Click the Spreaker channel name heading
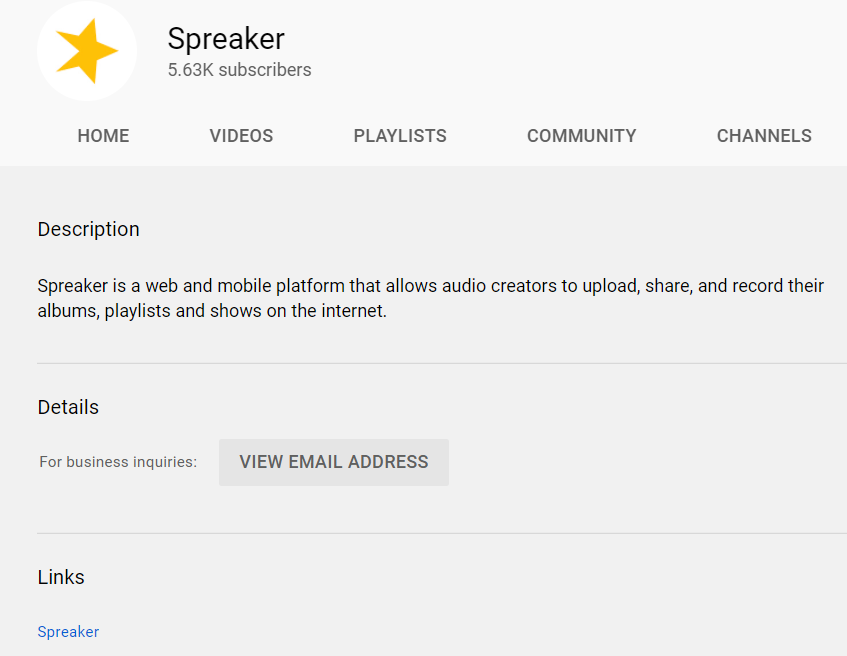 click(x=226, y=38)
